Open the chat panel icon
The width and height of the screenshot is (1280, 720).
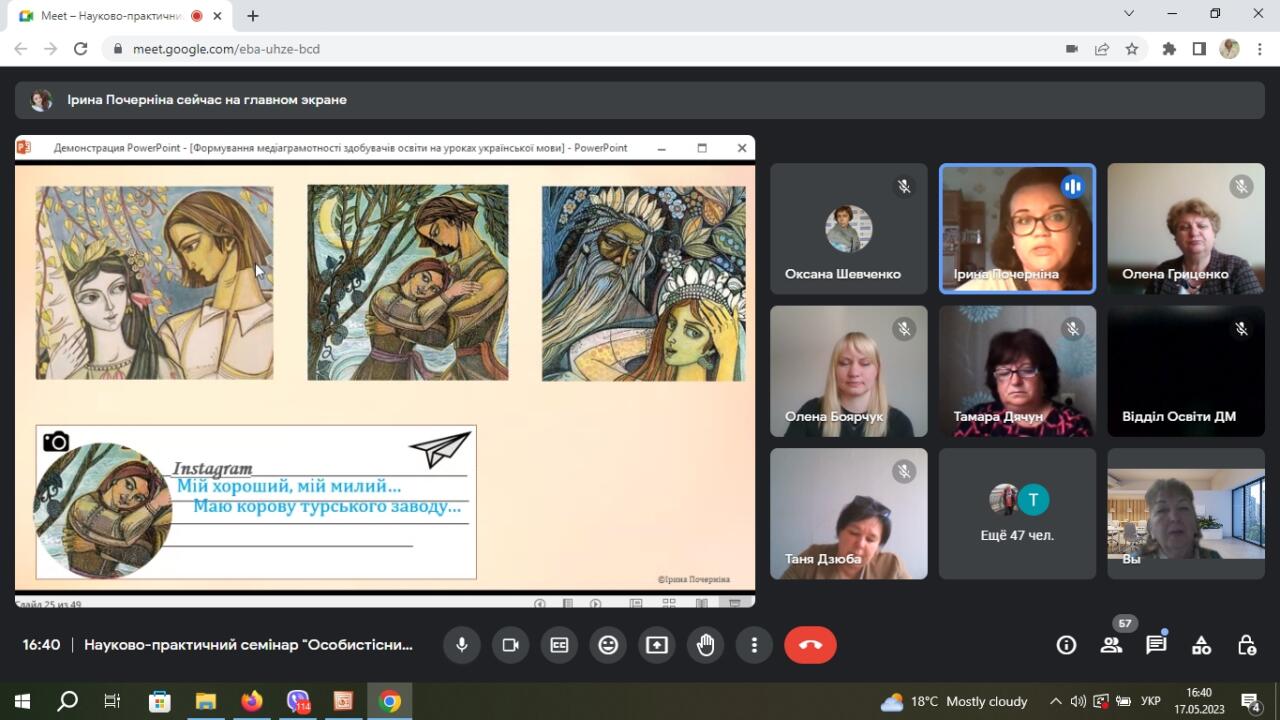tap(1156, 645)
